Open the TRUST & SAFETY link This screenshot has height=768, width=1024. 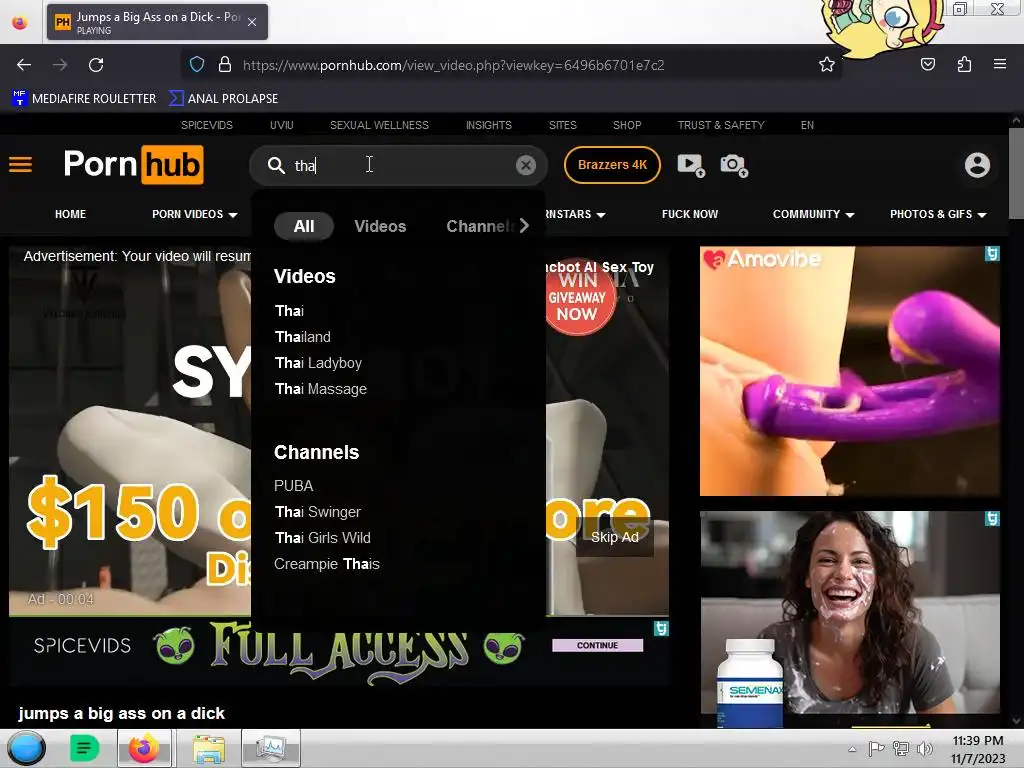click(x=721, y=125)
